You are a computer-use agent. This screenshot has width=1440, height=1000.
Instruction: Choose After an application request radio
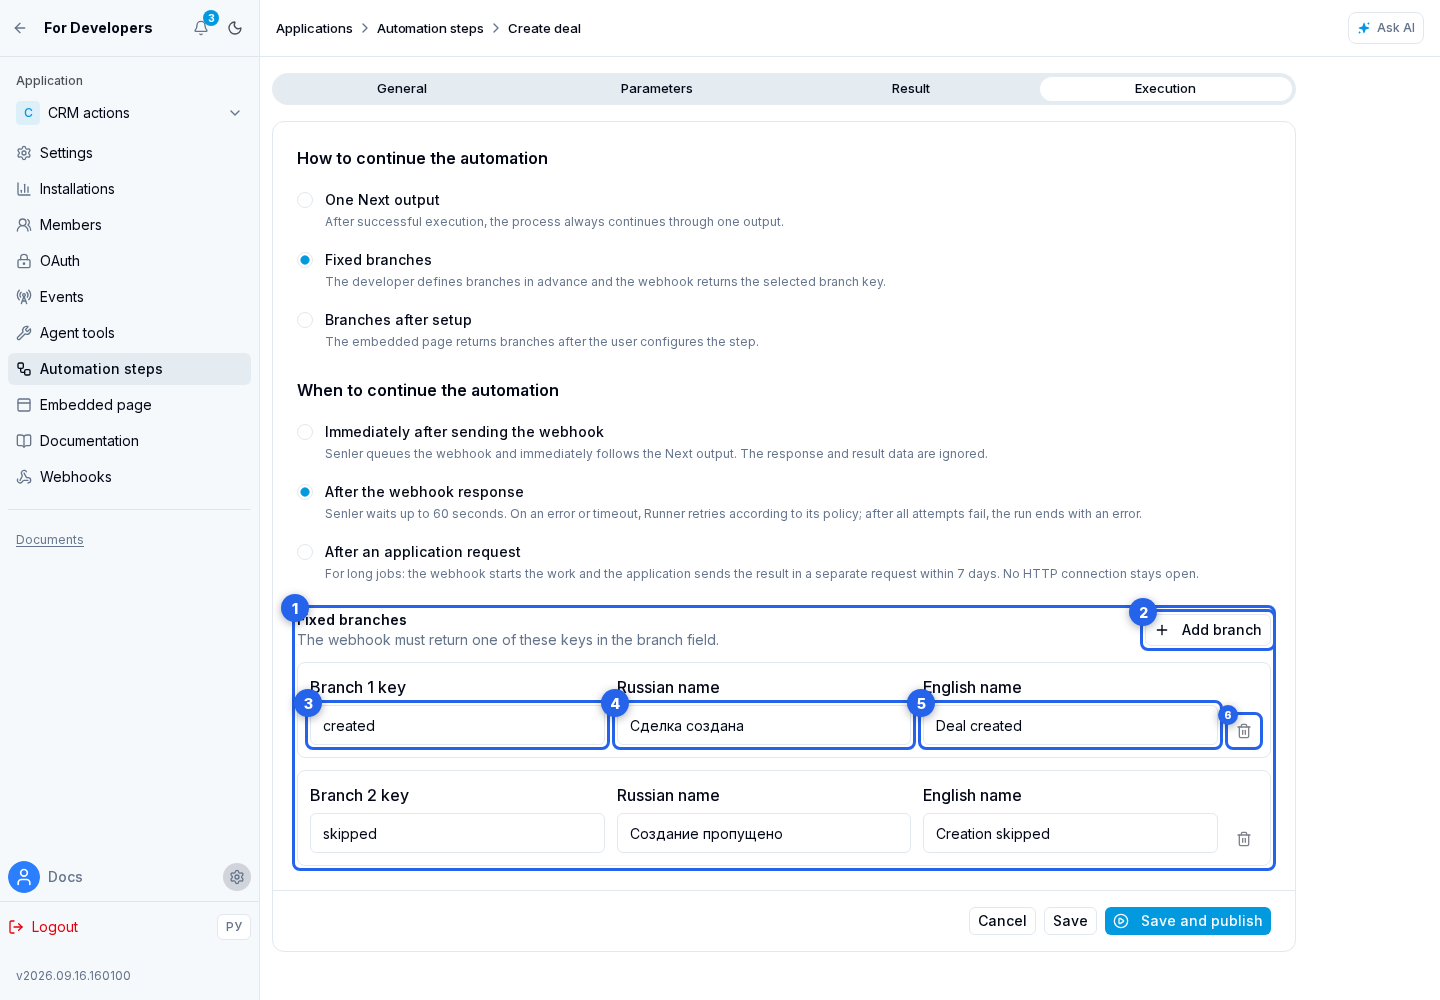(x=305, y=552)
